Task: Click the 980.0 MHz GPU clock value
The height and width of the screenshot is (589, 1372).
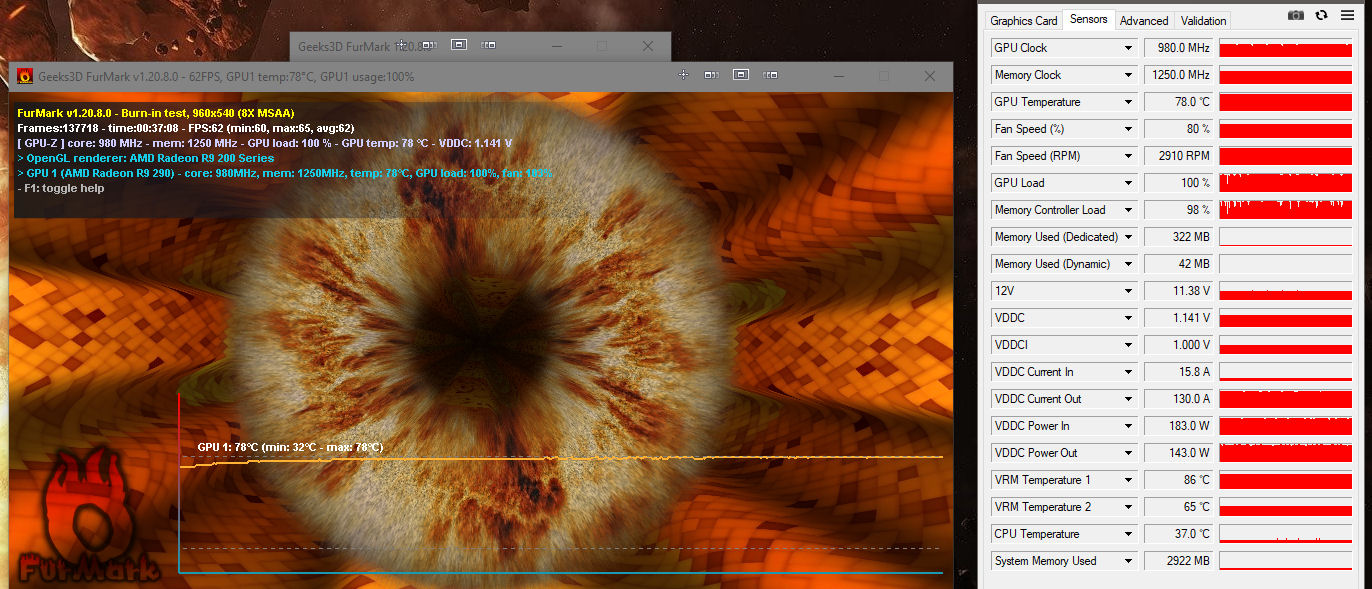Action: click(1179, 48)
